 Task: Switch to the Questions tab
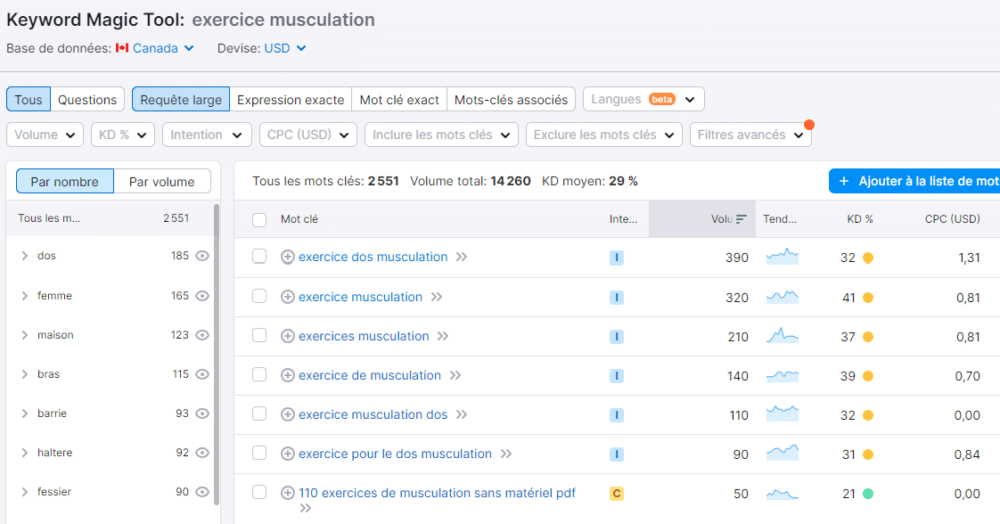coord(87,99)
